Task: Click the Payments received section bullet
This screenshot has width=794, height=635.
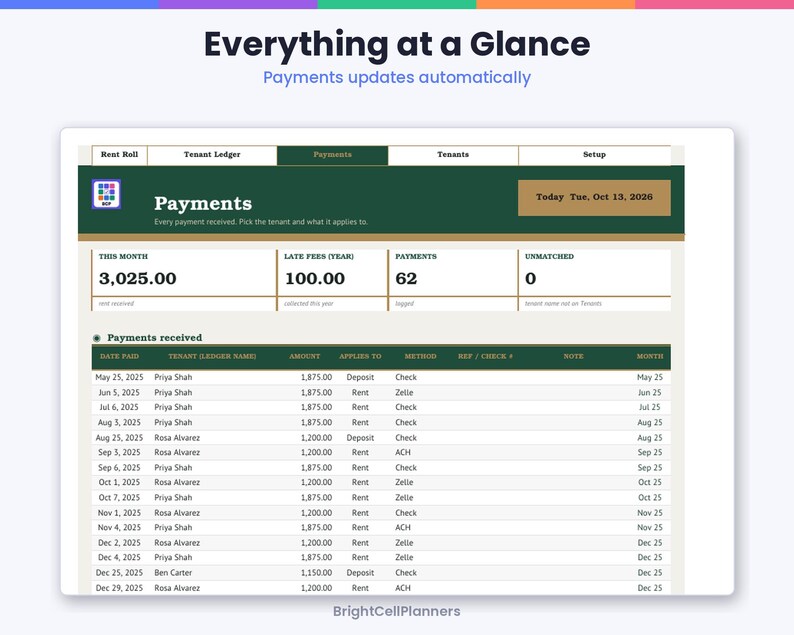Action: (x=97, y=338)
